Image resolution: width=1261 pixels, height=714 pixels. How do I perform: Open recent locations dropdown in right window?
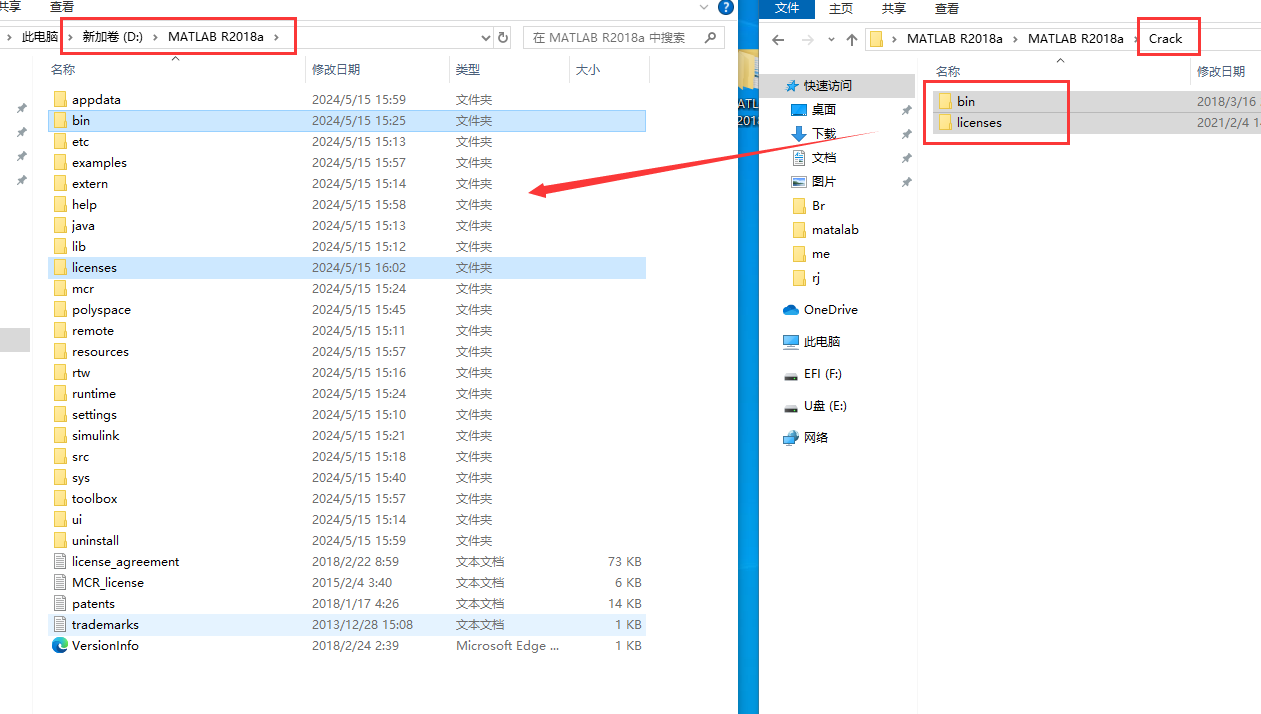pos(831,40)
